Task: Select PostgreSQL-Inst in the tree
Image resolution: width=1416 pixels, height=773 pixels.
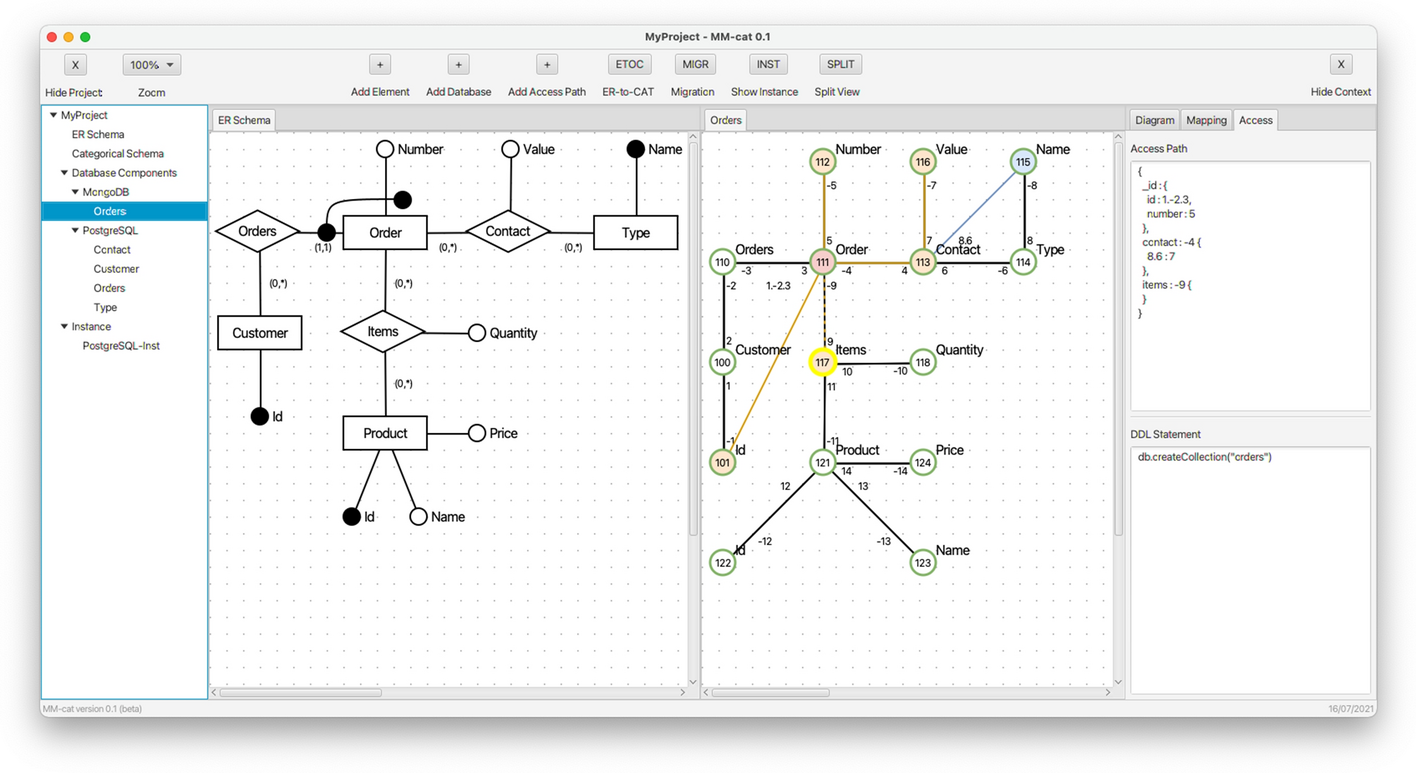Action: click(x=121, y=346)
